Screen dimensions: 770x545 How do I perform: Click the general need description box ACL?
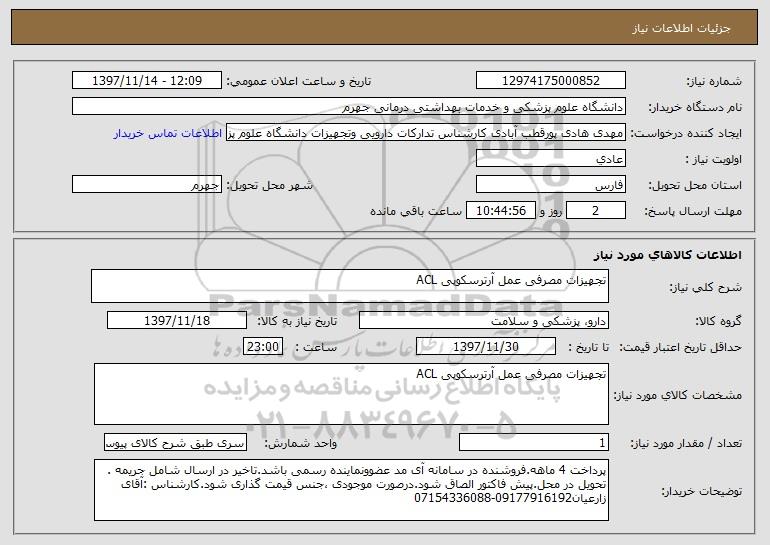pyautogui.click(x=350, y=286)
